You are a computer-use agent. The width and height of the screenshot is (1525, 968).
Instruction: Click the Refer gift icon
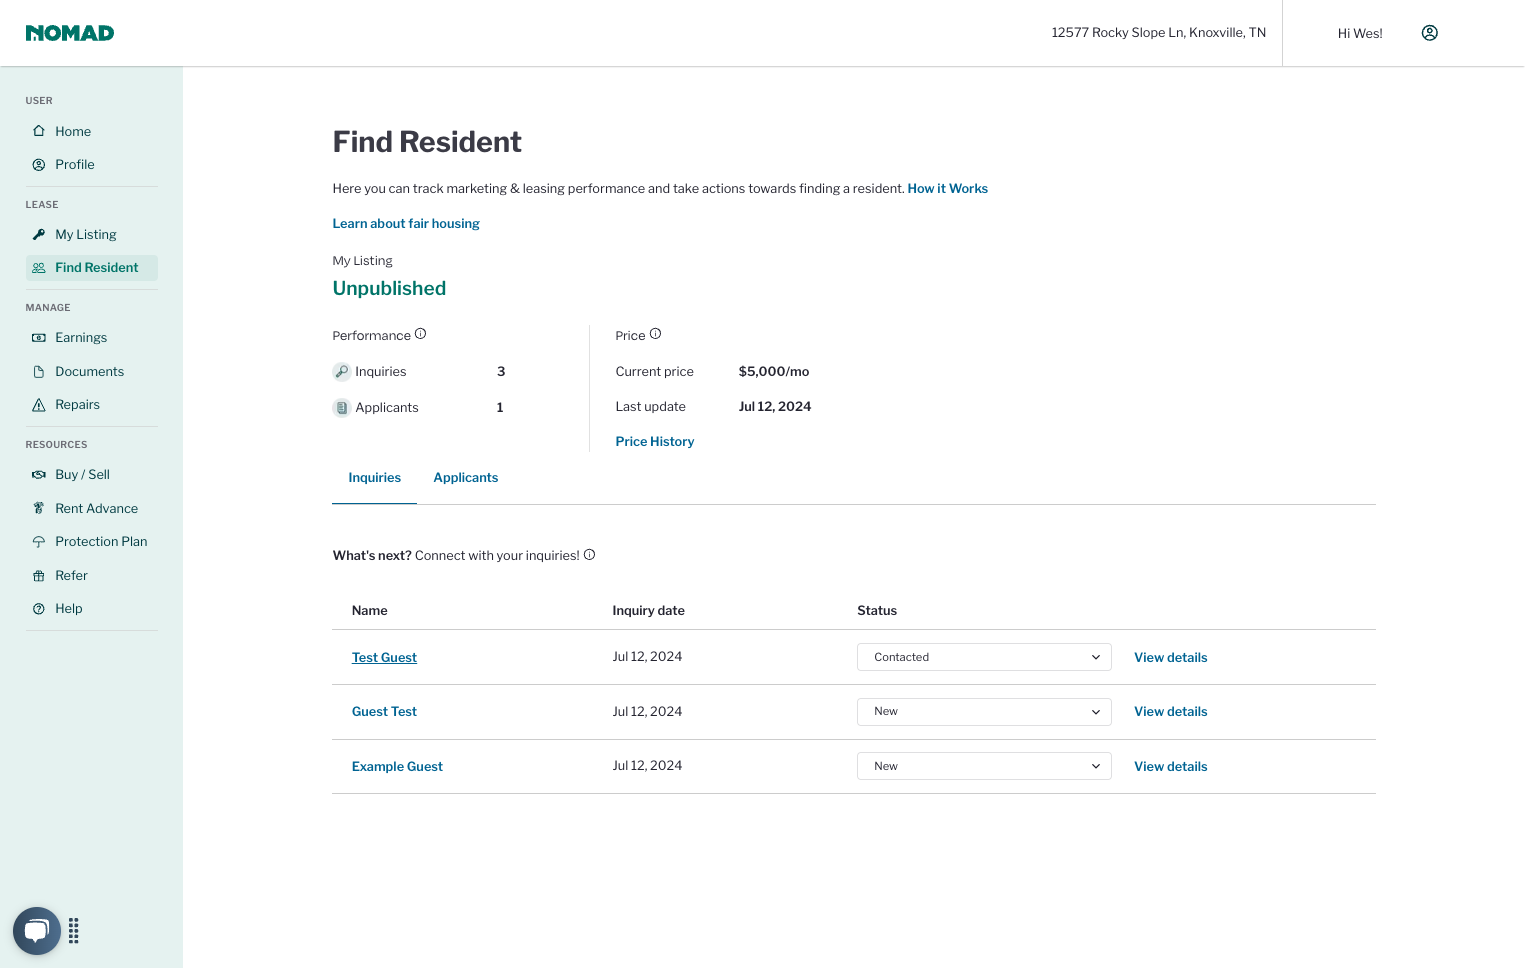point(39,576)
